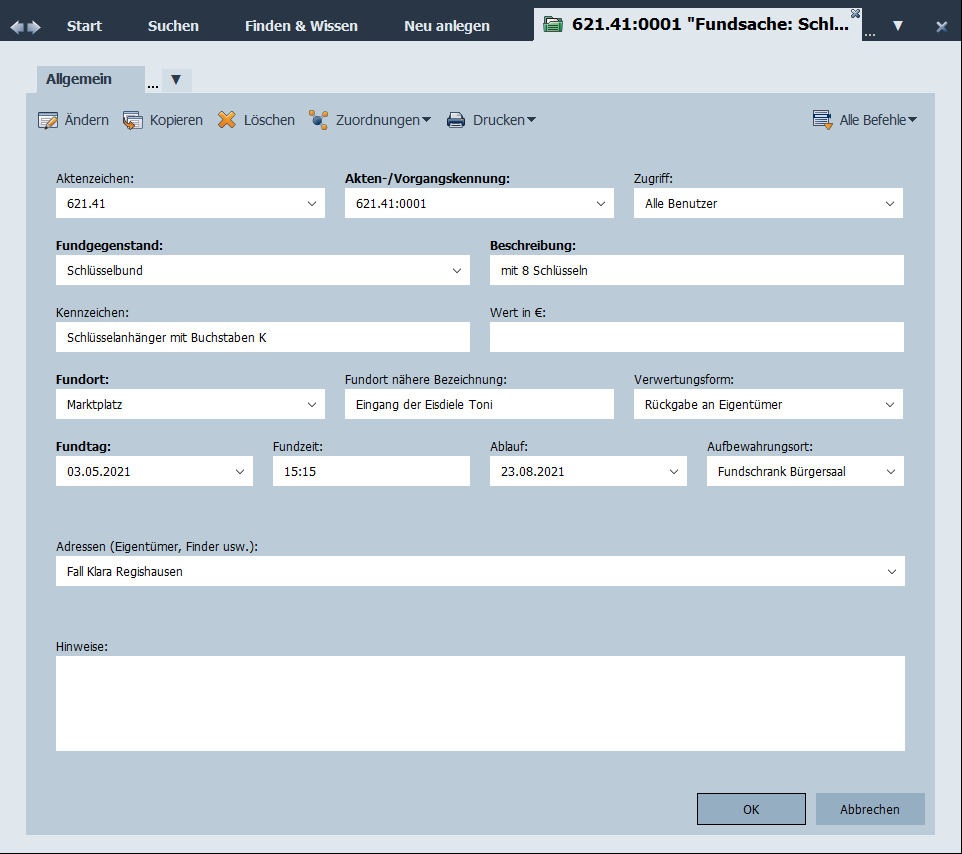Click into the Hinweise text area

(x=480, y=703)
